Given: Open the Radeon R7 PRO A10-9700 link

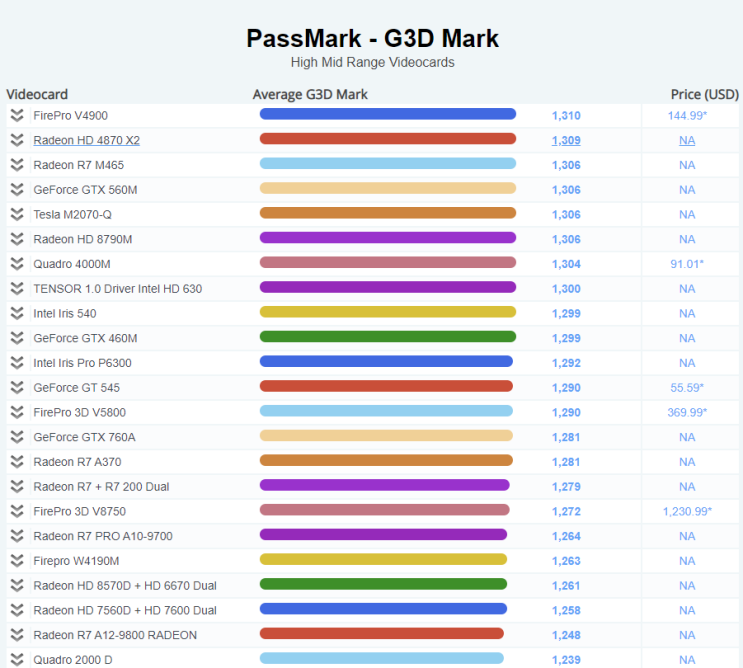Looking at the screenshot, I should [103, 536].
